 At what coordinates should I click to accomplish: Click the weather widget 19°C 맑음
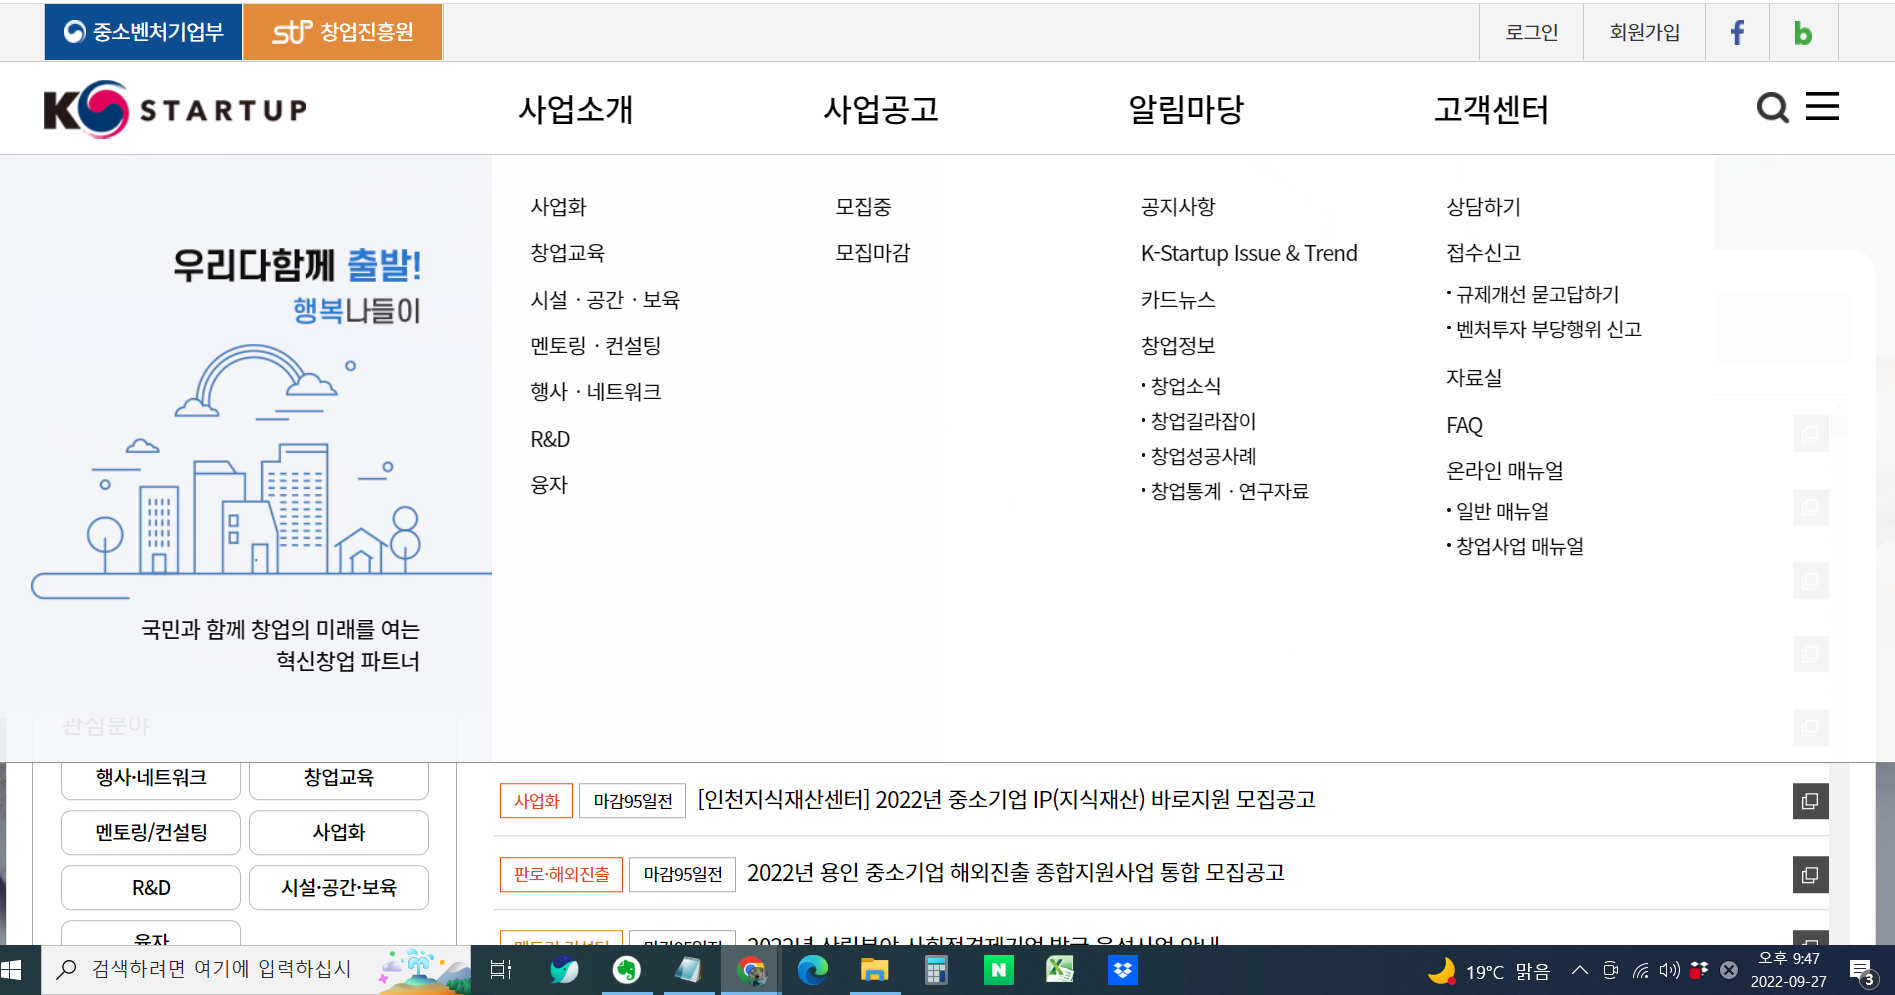tap(1489, 971)
